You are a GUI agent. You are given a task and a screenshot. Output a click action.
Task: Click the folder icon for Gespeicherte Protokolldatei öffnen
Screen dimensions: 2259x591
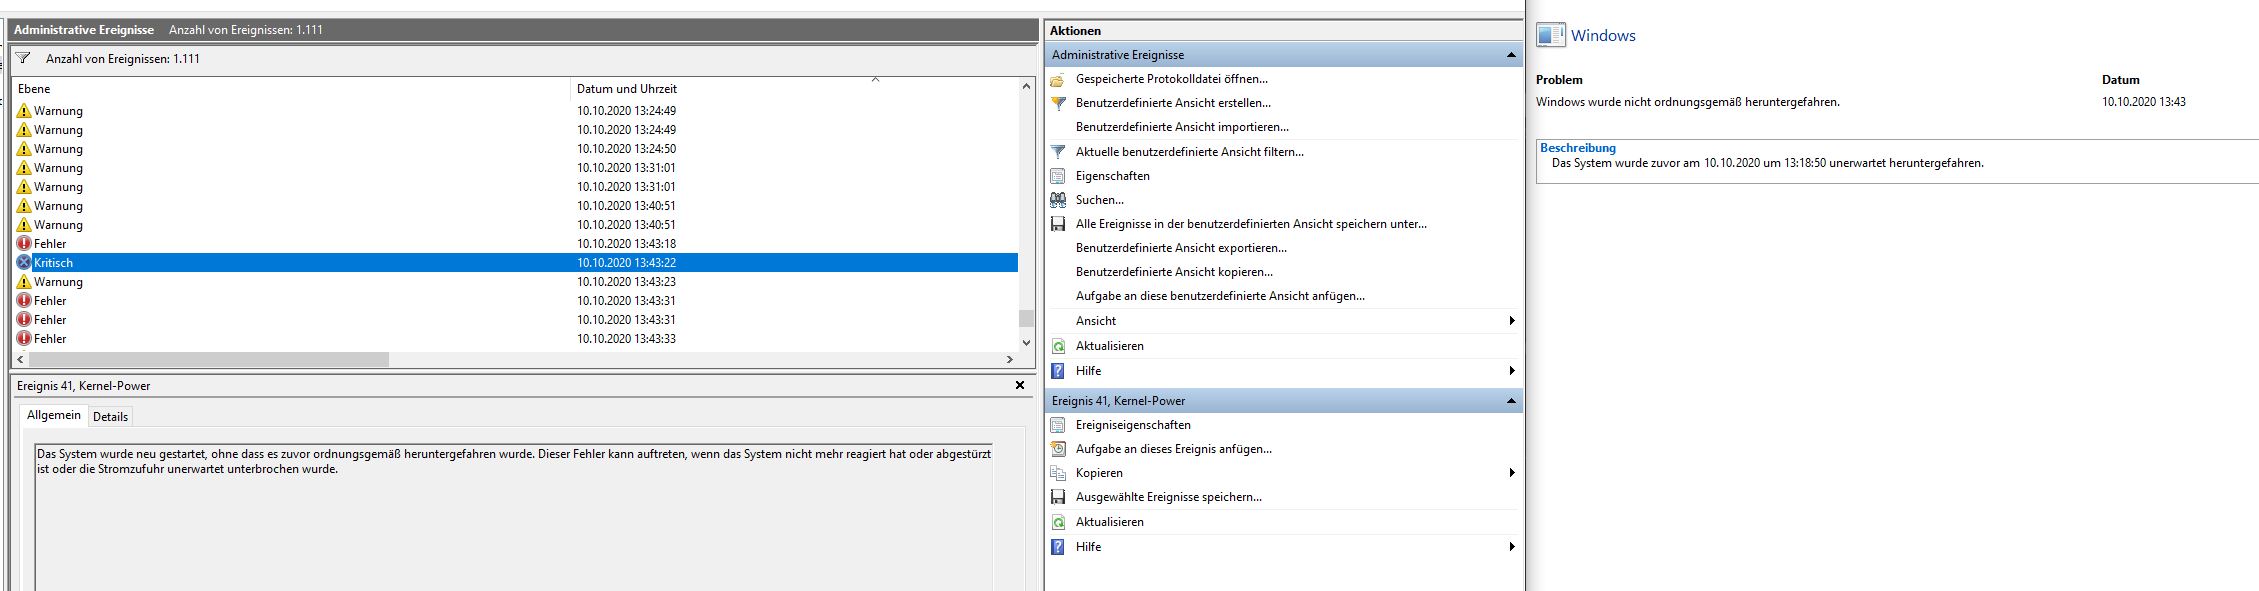[x=1058, y=79]
